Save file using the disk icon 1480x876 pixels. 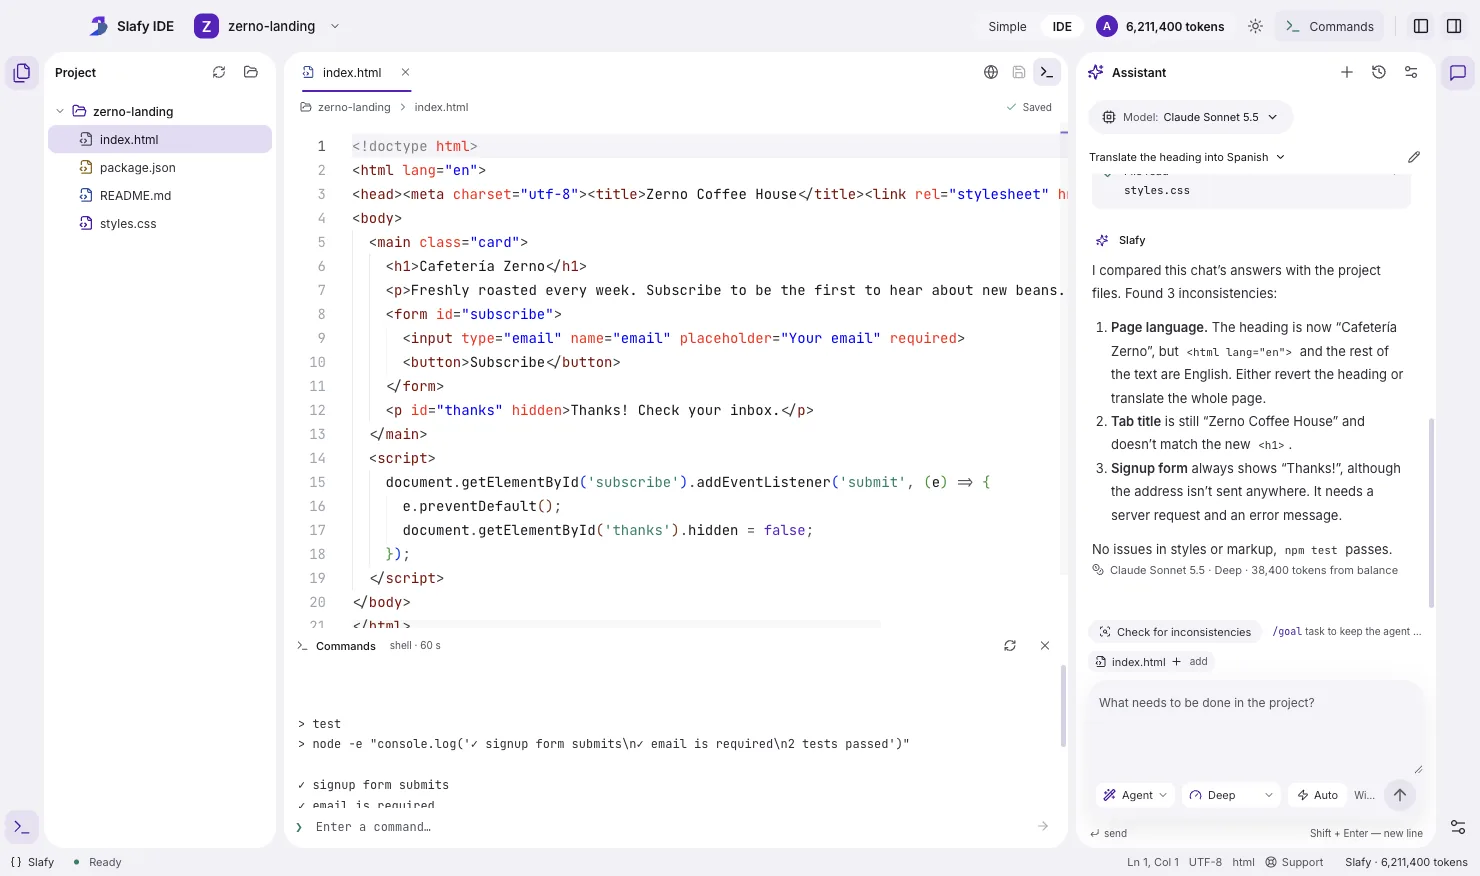tap(1019, 72)
